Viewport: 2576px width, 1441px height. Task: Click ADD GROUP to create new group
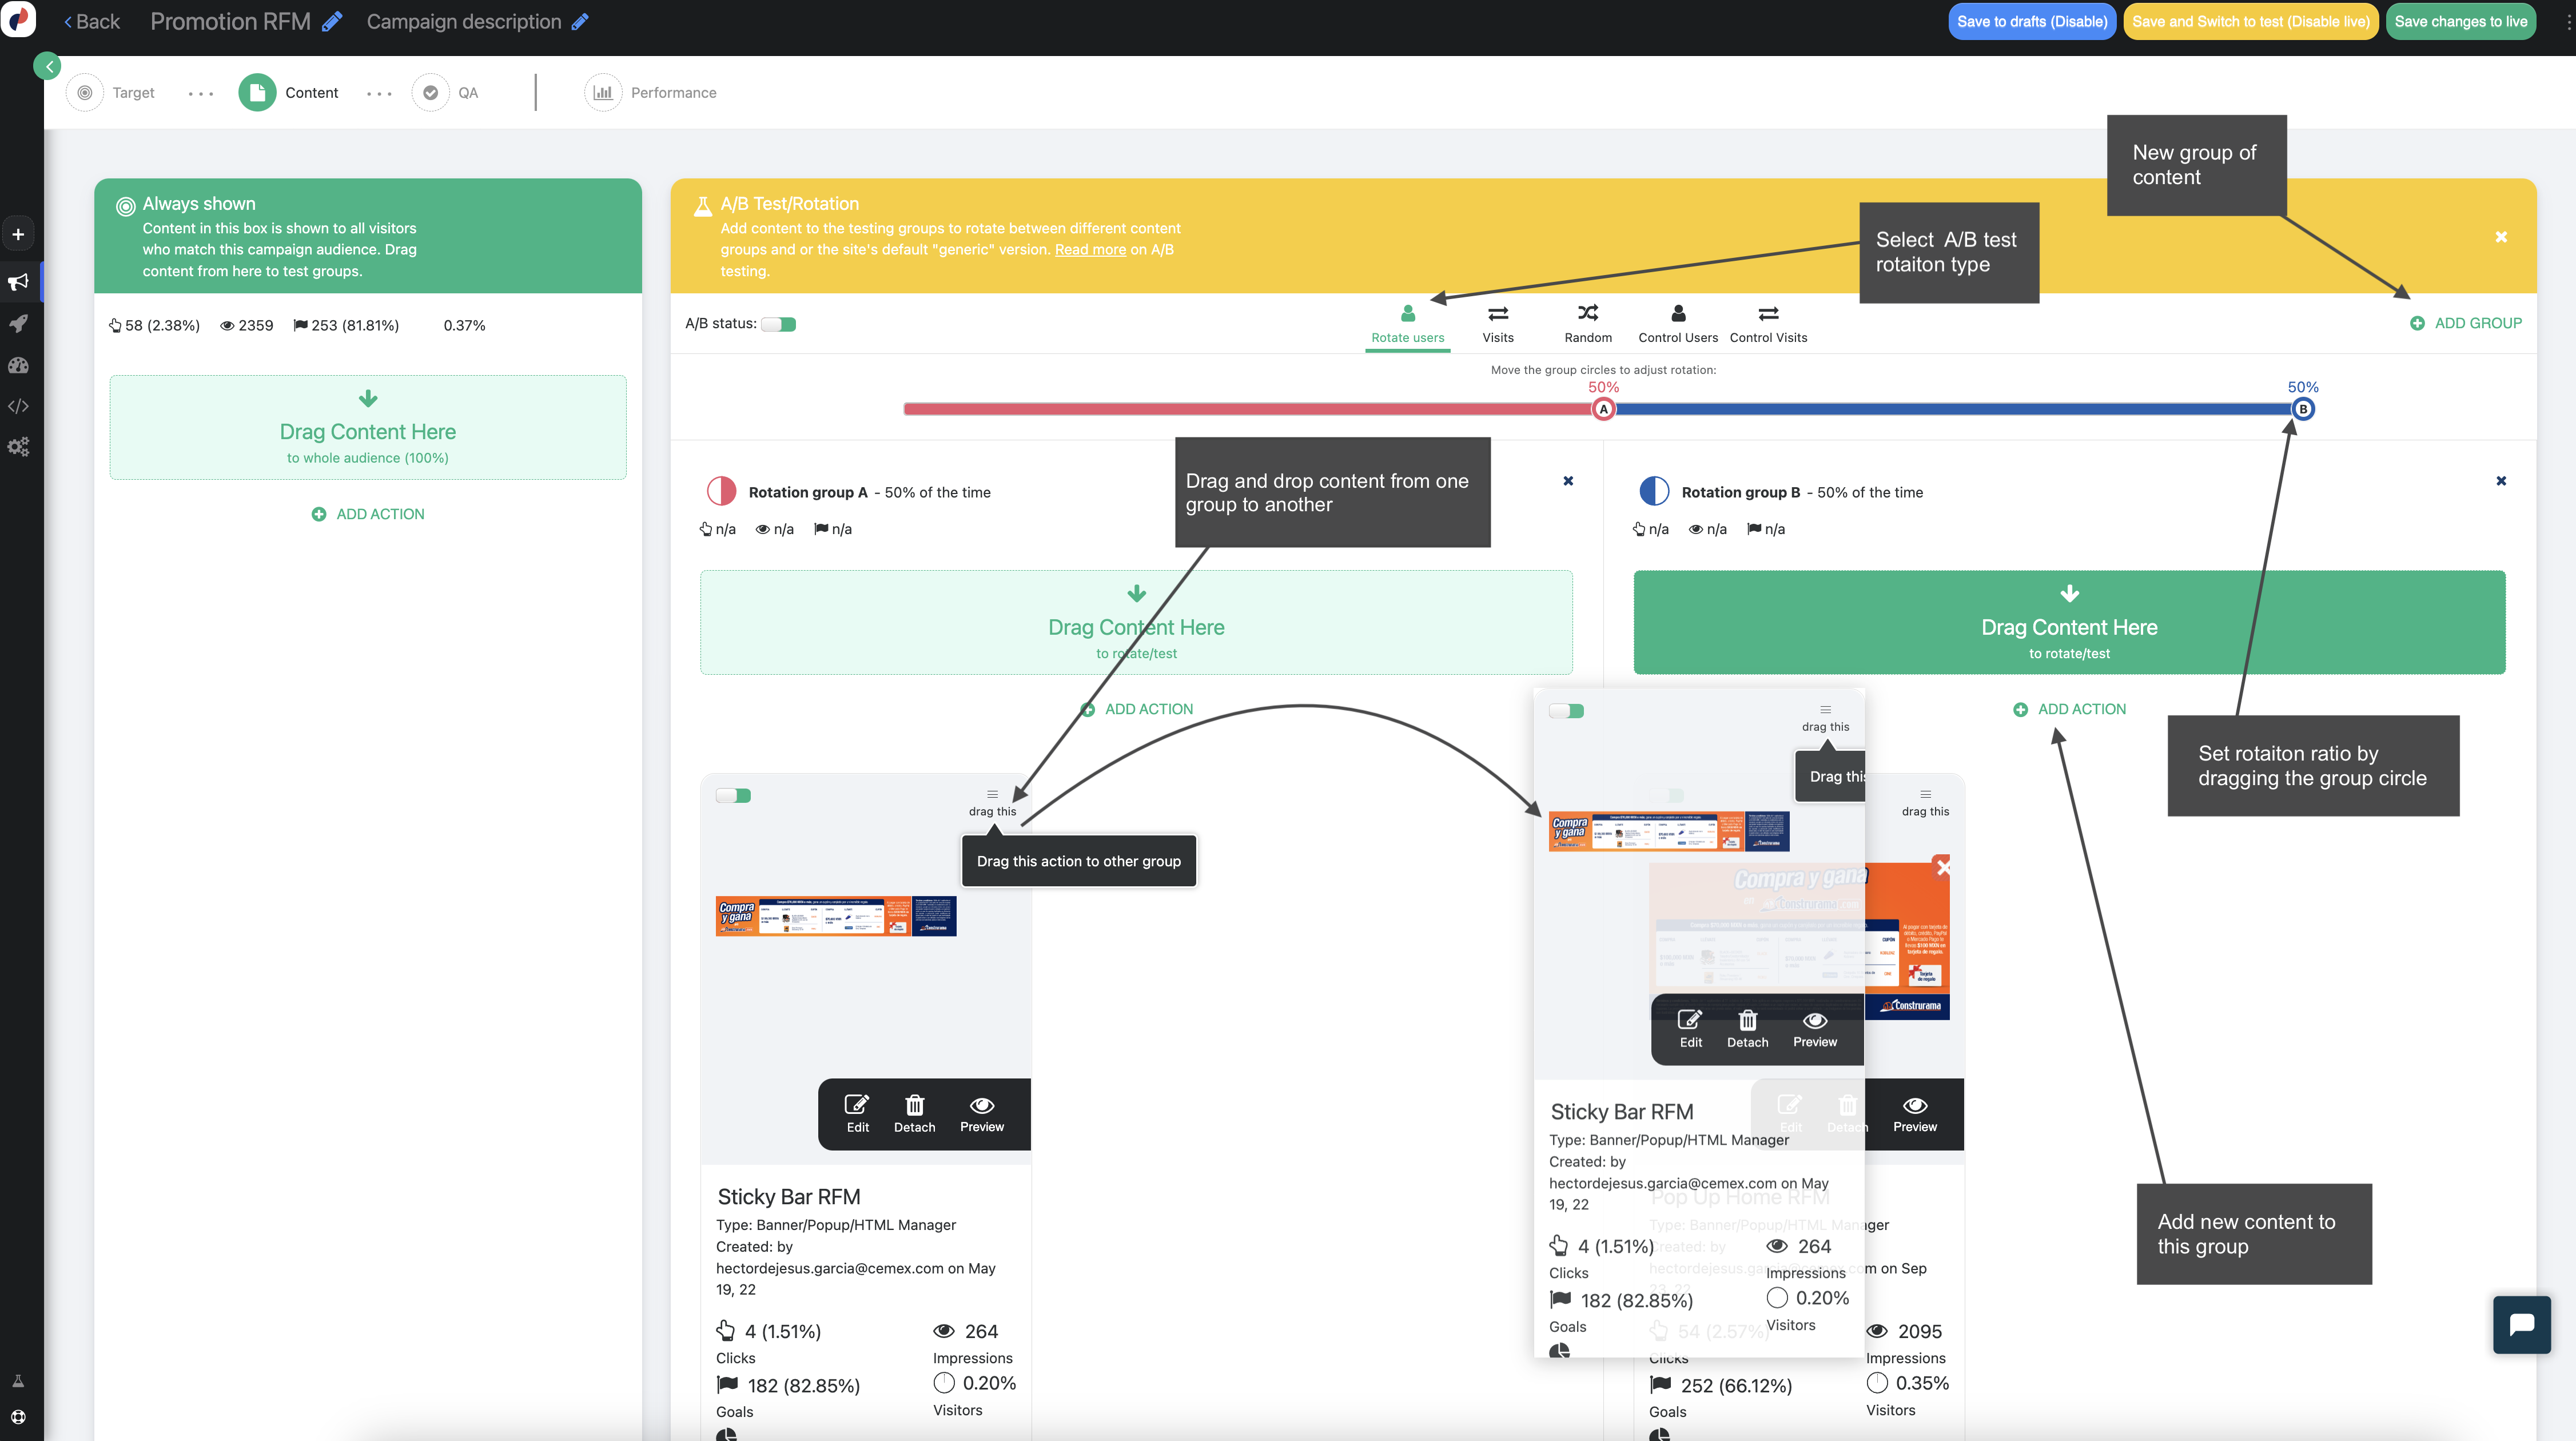2465,323
